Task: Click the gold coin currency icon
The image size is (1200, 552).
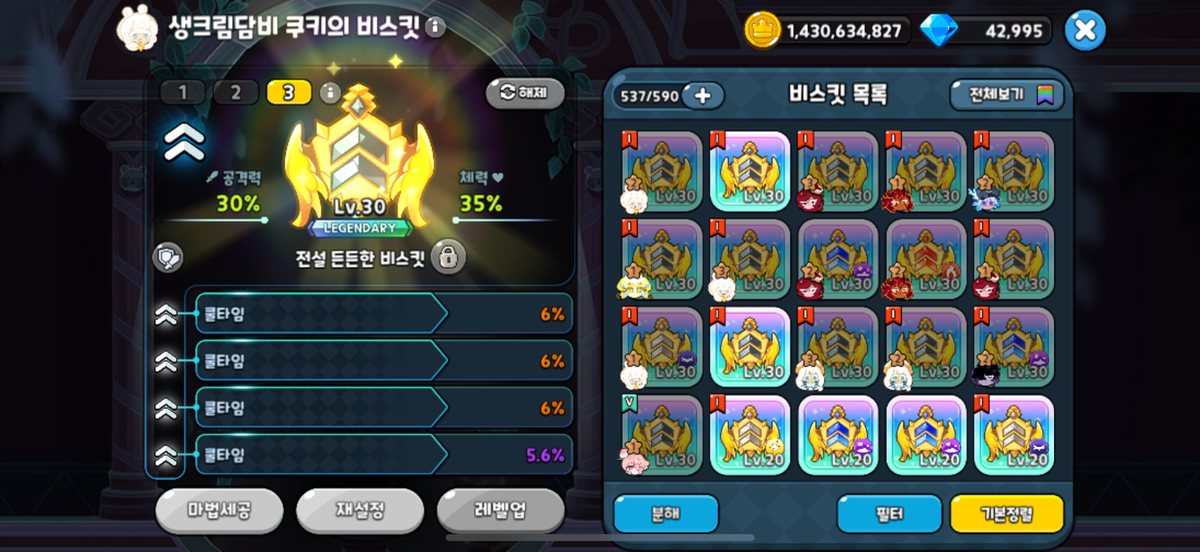Action: (763, 30)
